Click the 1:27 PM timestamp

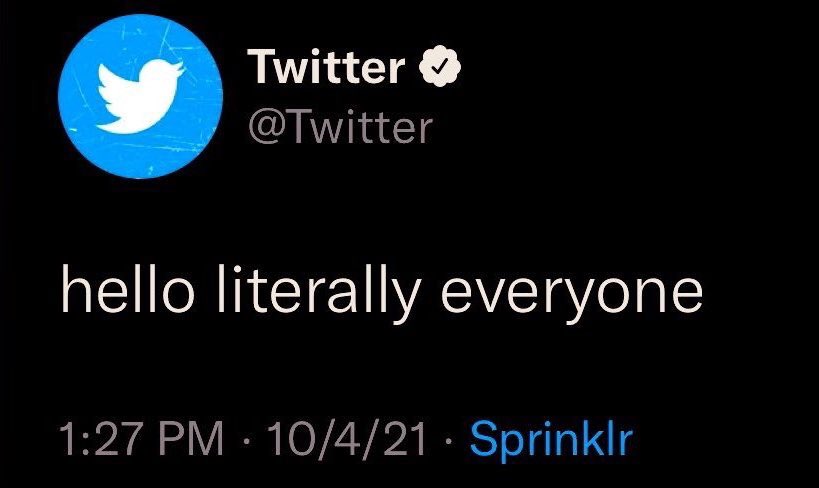point(141,438)
